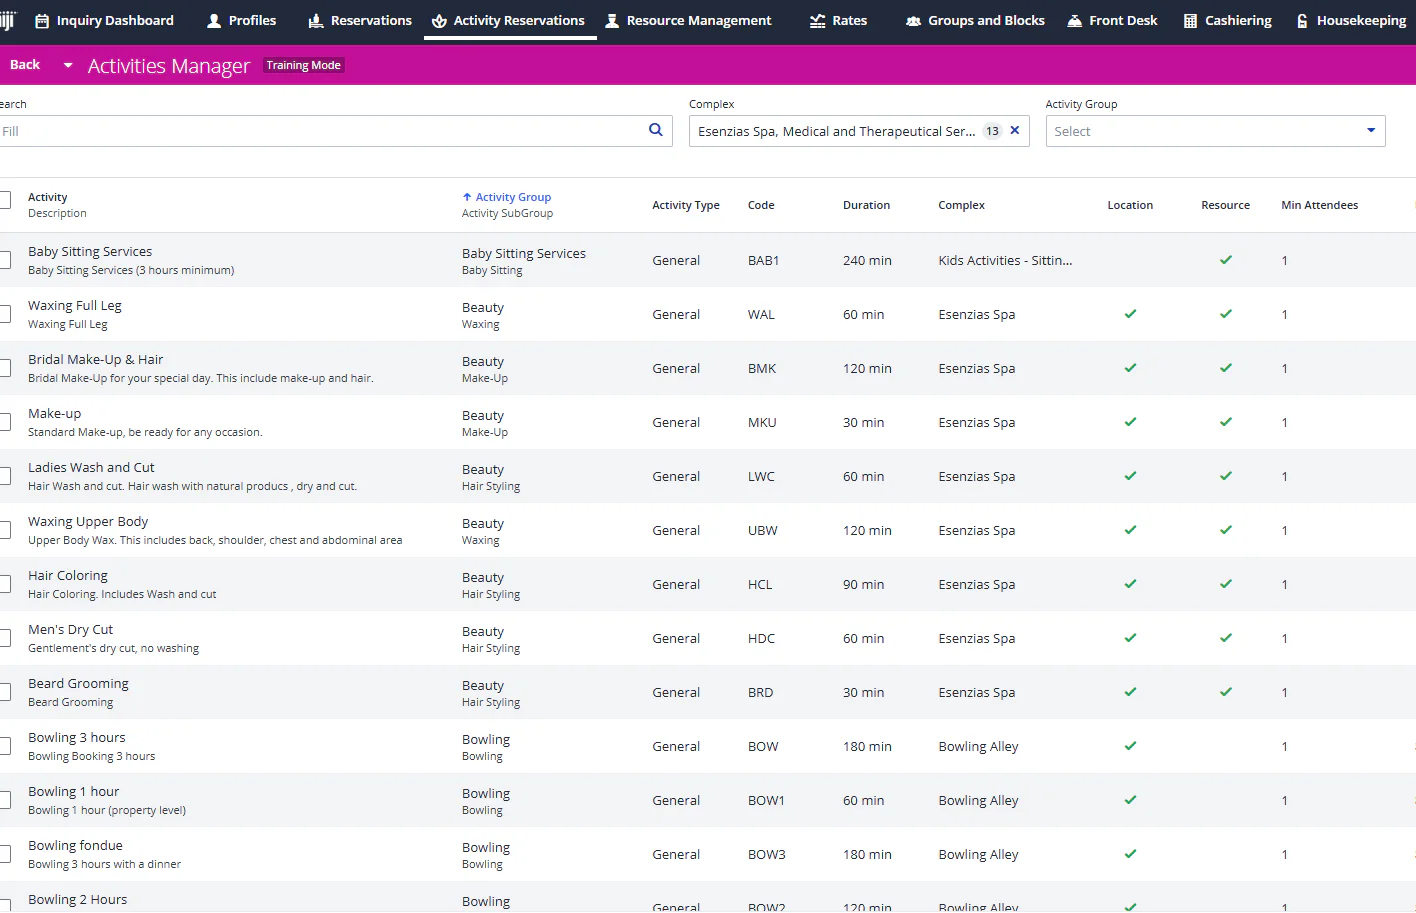The height and width of the screenshot is (913, 1416).
Task: Click the Inquiry Dashboard calendar icon
Action: click(42, 21)
